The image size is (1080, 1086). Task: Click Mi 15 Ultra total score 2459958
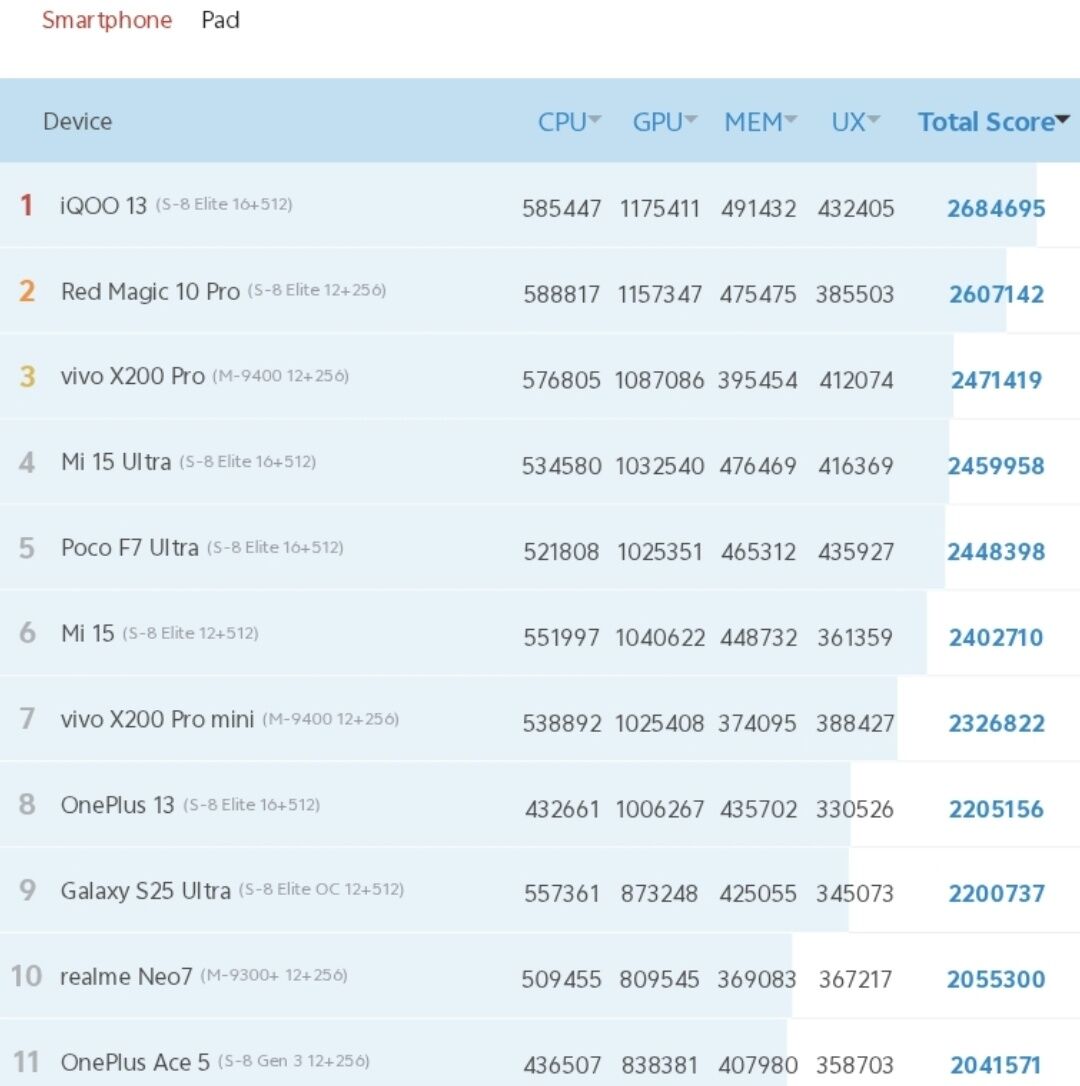point(996,466)
